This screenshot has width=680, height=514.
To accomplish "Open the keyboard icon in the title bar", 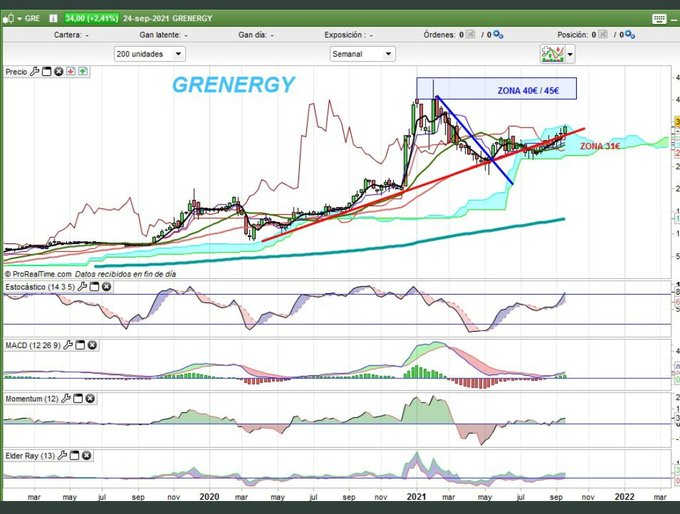I will click(x=659, y=19).
